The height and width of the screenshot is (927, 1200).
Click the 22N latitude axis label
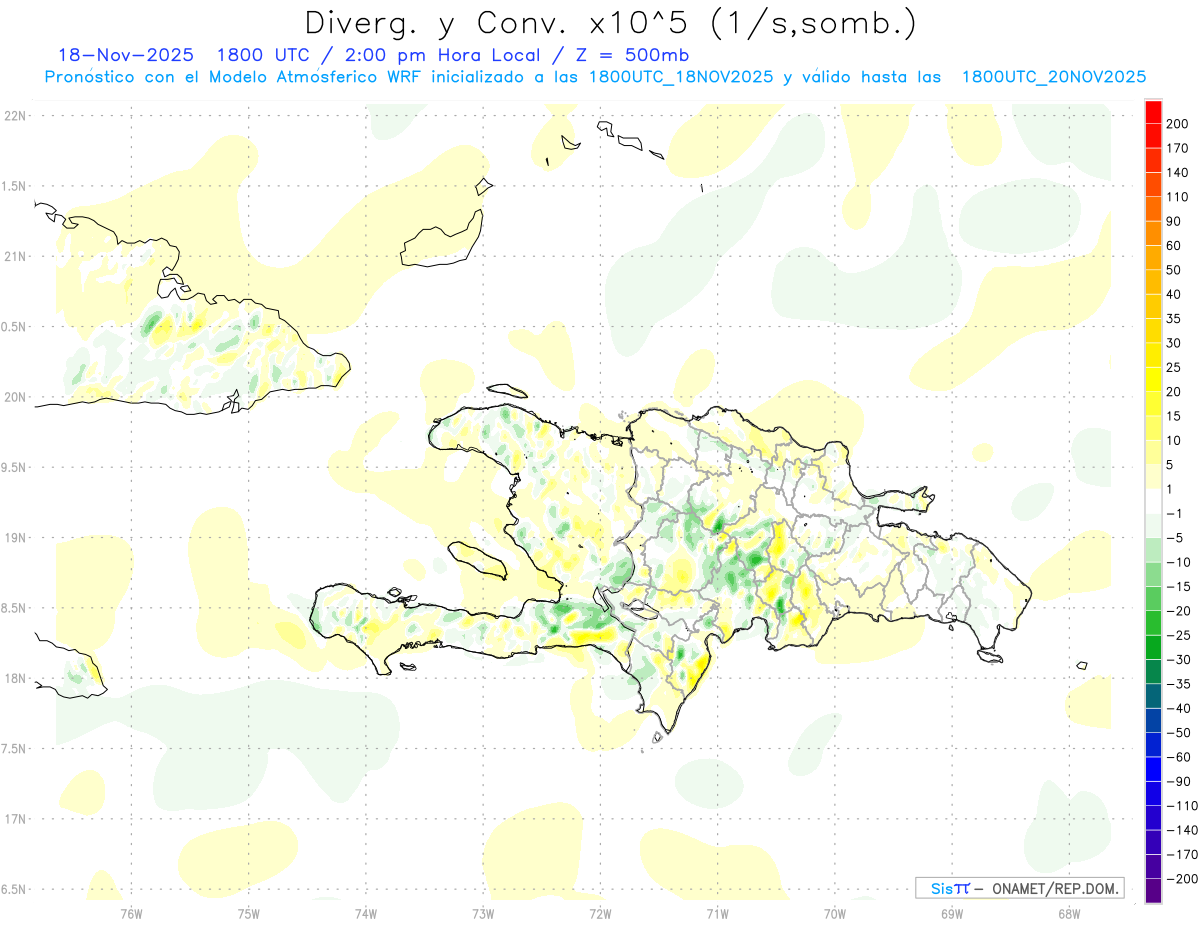14,116
